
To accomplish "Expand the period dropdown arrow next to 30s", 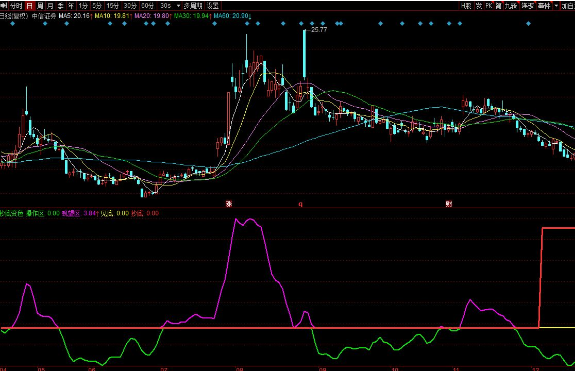I will (179, 6).
